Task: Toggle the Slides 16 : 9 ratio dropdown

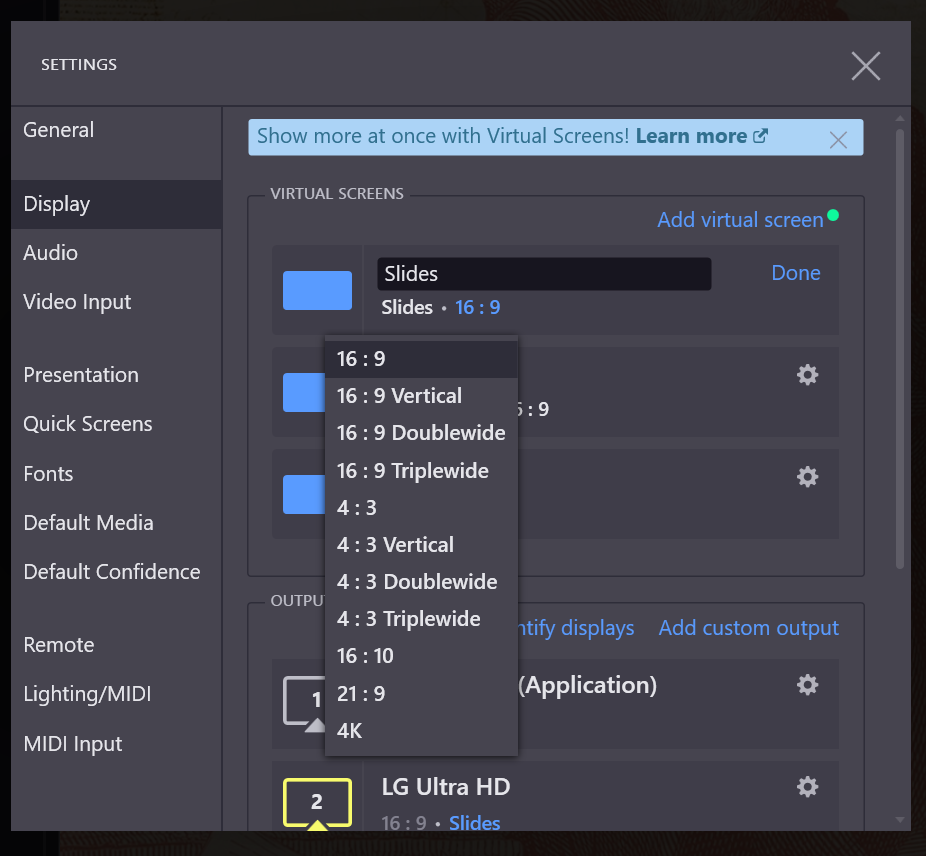Action: coord(477,307)
